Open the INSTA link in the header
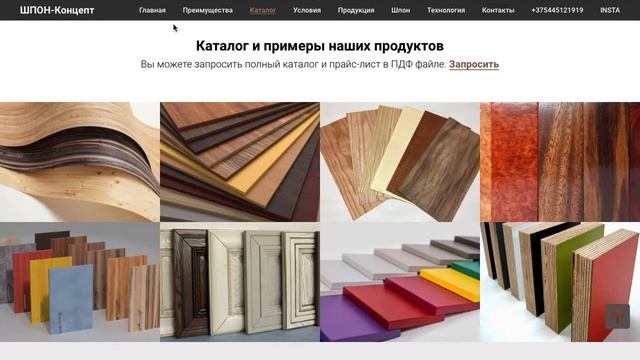This screenshot has height=360, width=640. tap(610, 10)
